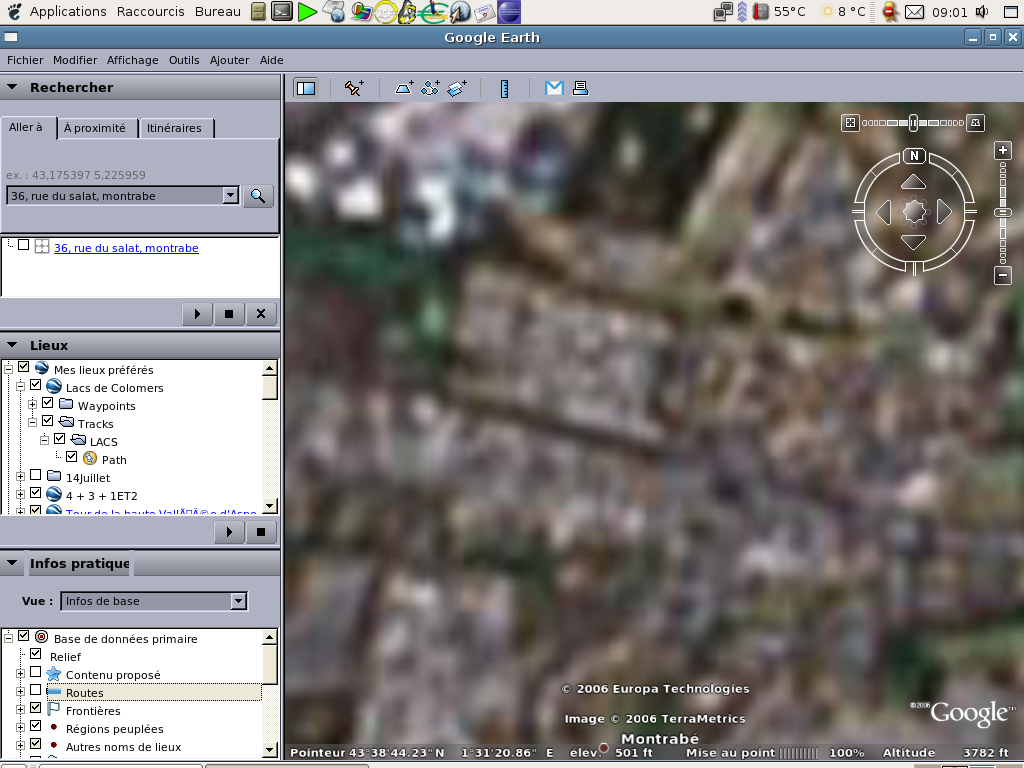1024x768 pixels.
Task: Collapse the Infos pratiques panel
Action: click(12, 563)
